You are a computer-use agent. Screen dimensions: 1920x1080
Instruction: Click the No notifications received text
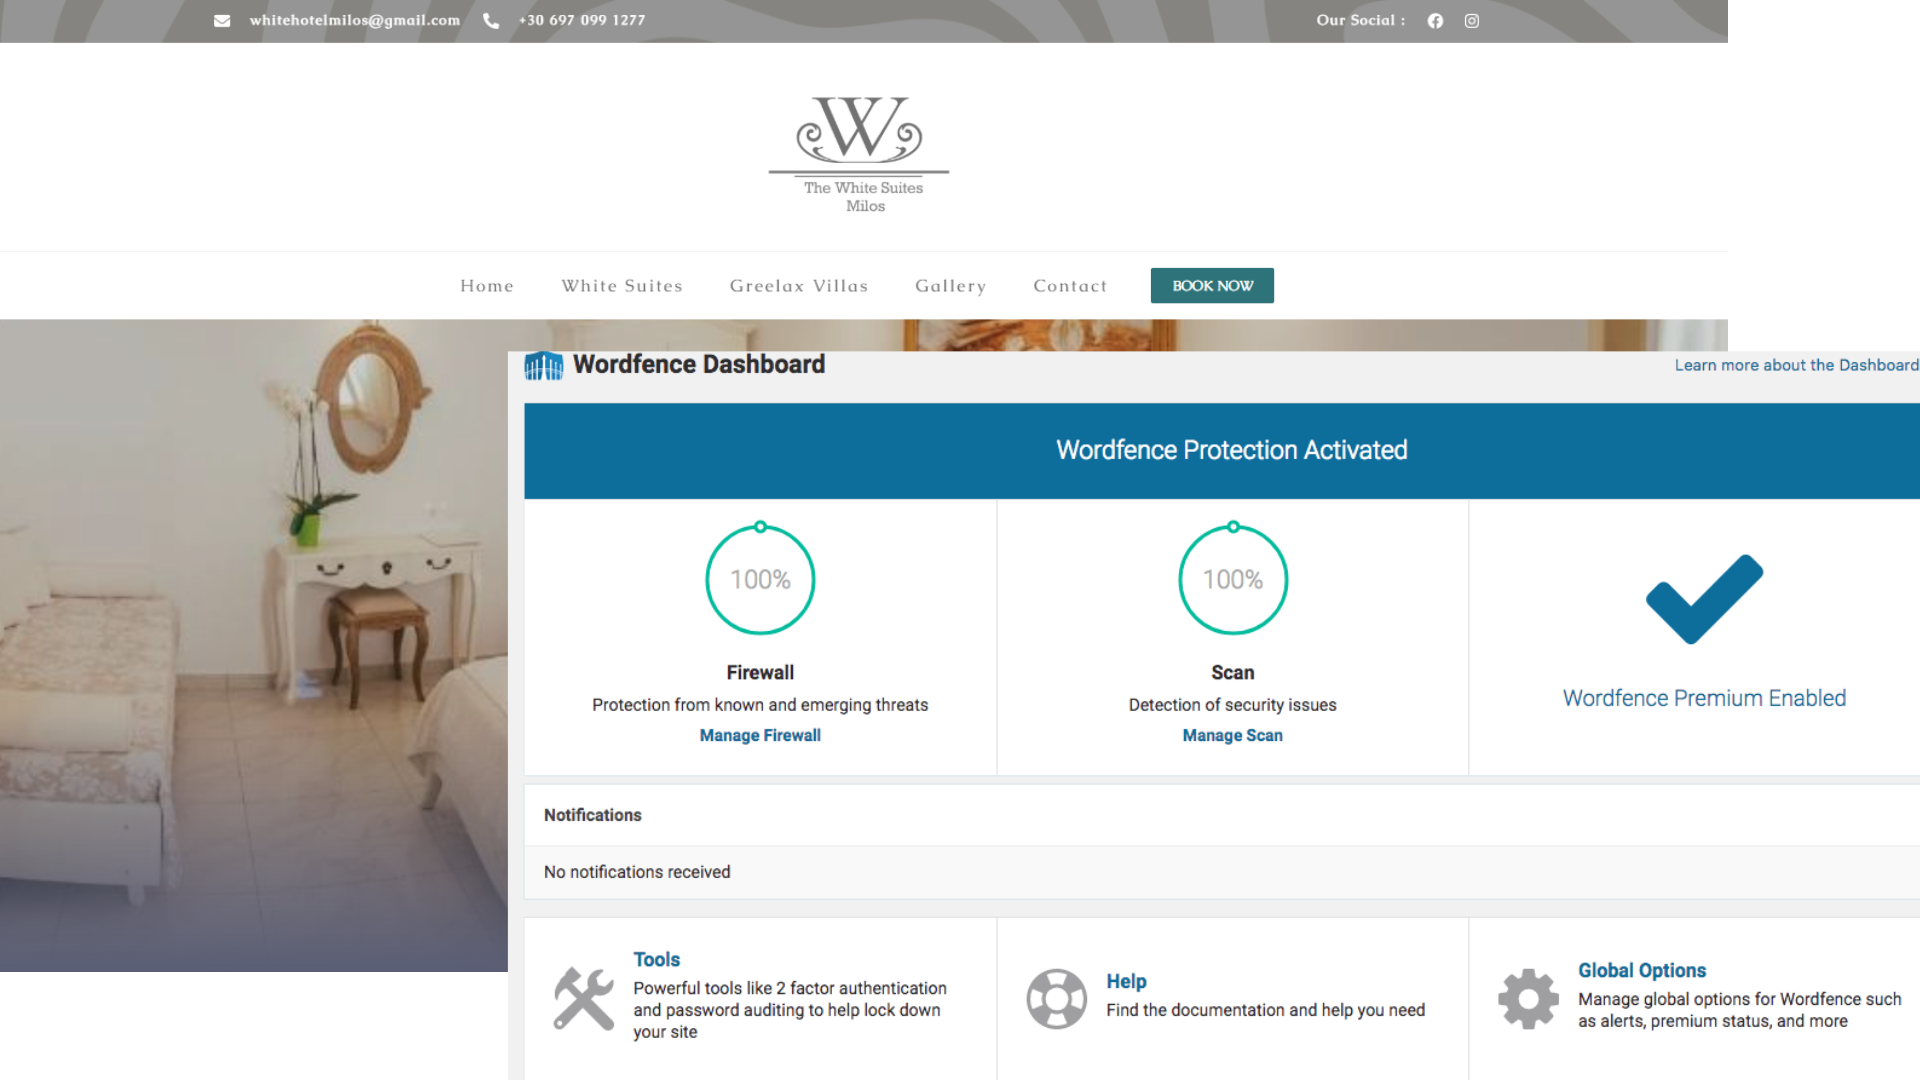point(637,872)
